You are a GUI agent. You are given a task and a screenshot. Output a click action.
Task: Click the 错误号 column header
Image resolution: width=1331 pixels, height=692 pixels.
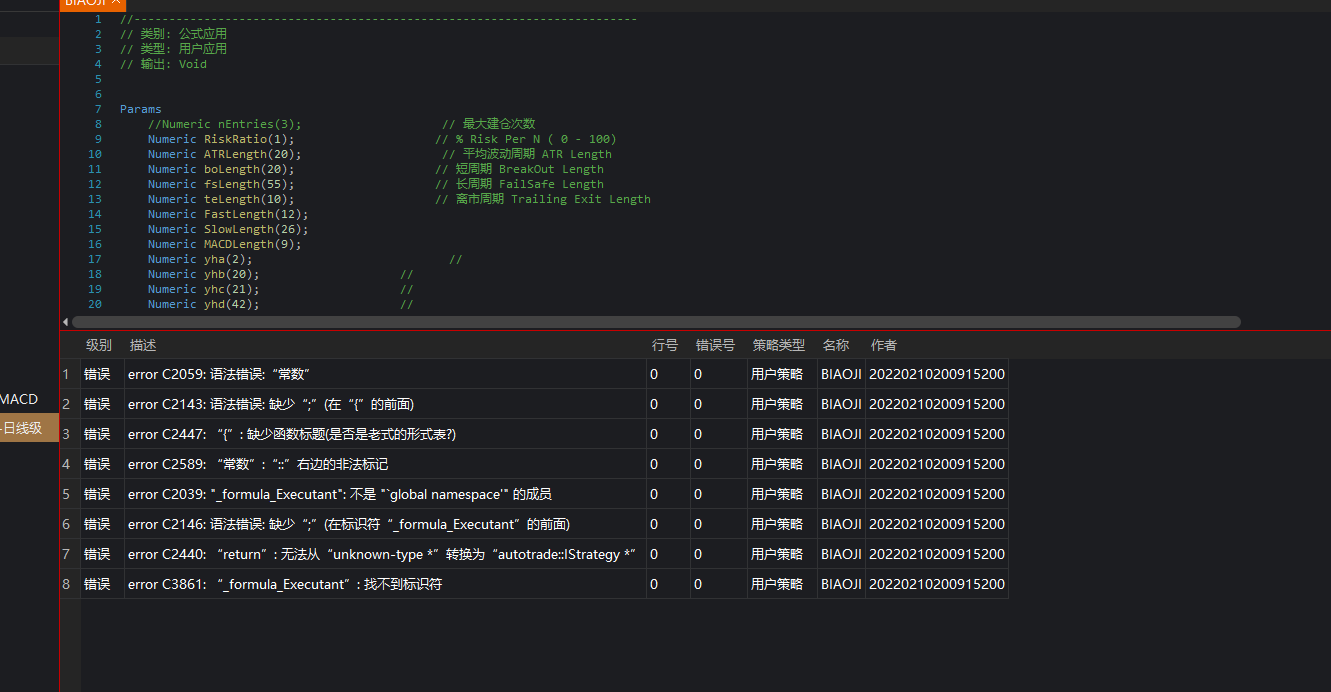715,345
